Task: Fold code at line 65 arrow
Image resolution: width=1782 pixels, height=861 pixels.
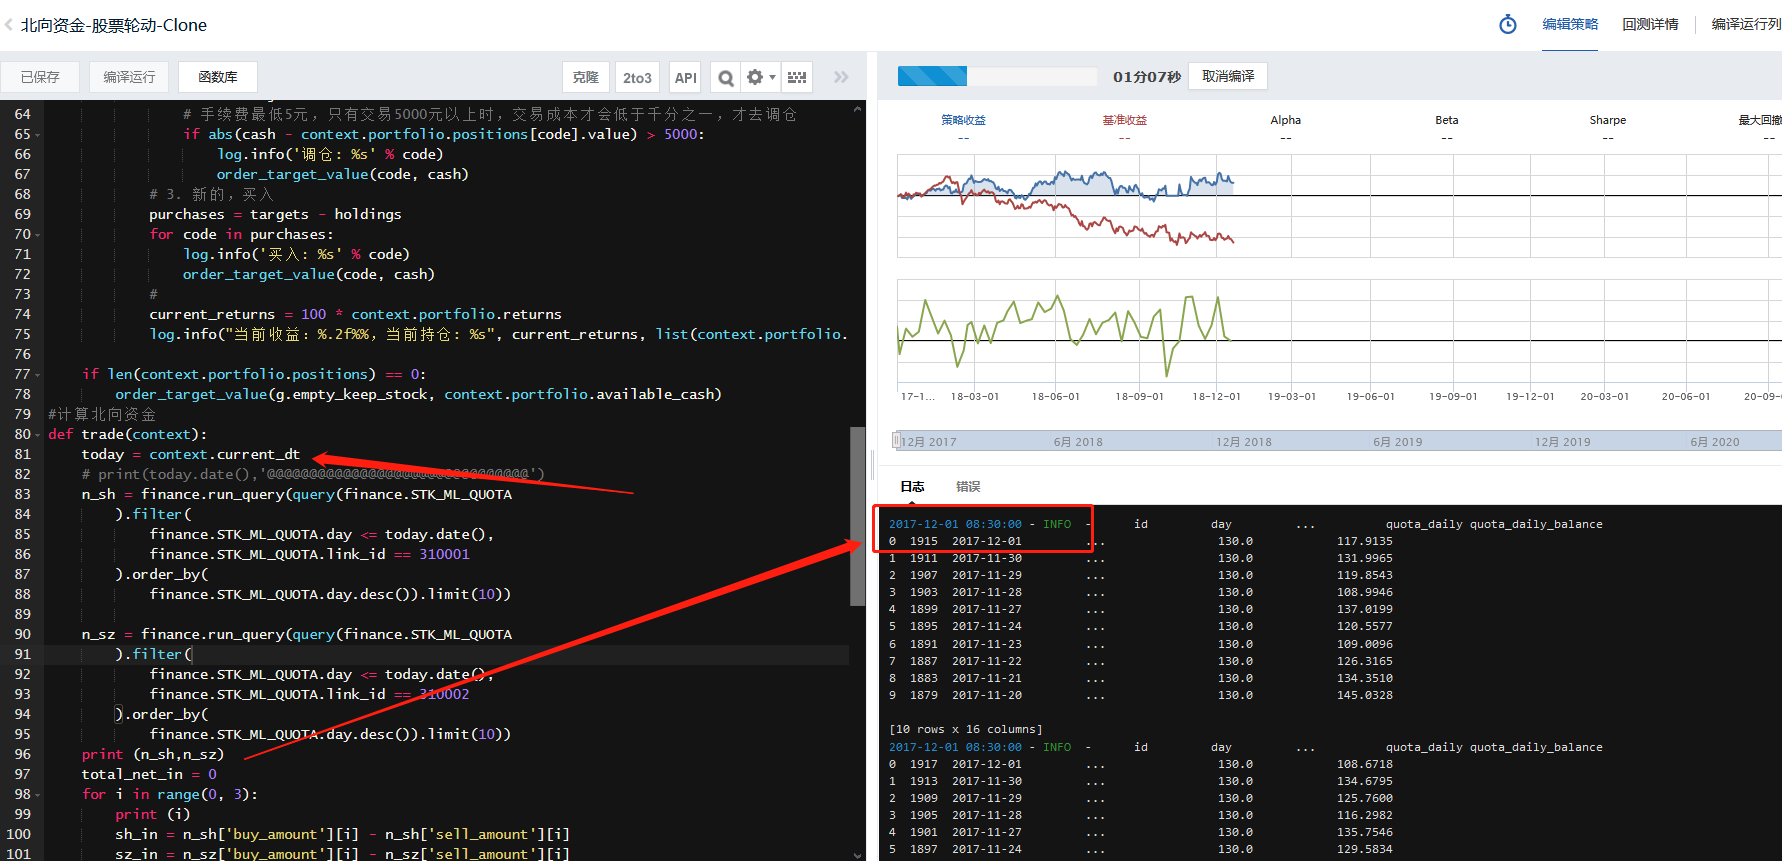Action: [37, 135]
